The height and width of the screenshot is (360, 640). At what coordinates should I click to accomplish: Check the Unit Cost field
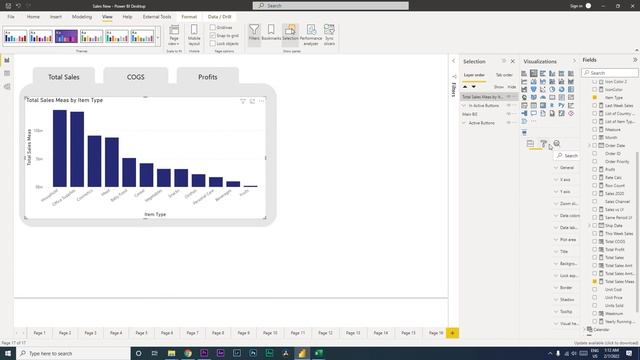click(595, 289)
